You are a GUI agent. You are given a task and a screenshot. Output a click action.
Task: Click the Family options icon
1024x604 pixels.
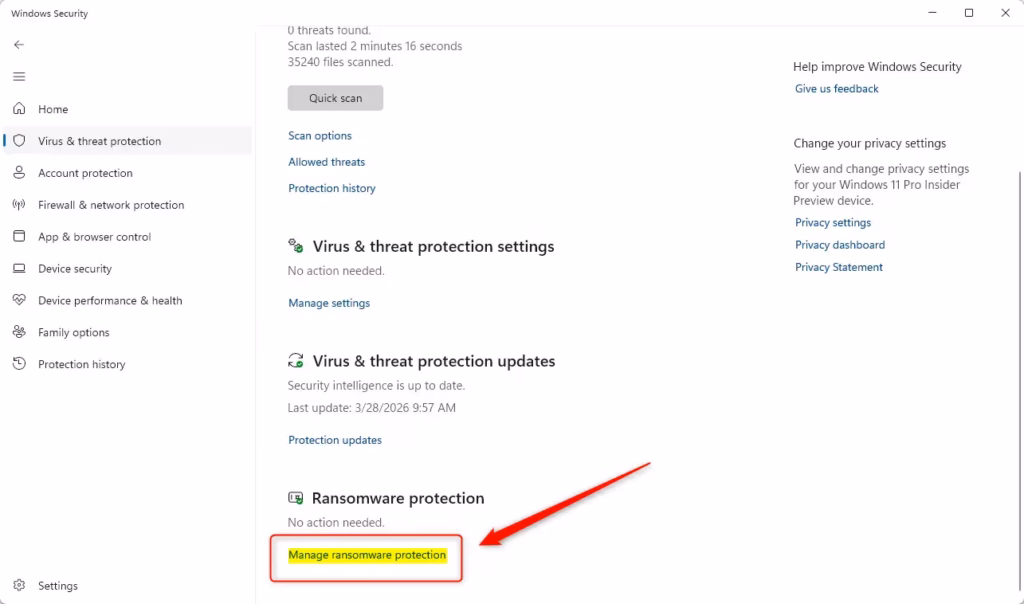click(x=19, y=332)
